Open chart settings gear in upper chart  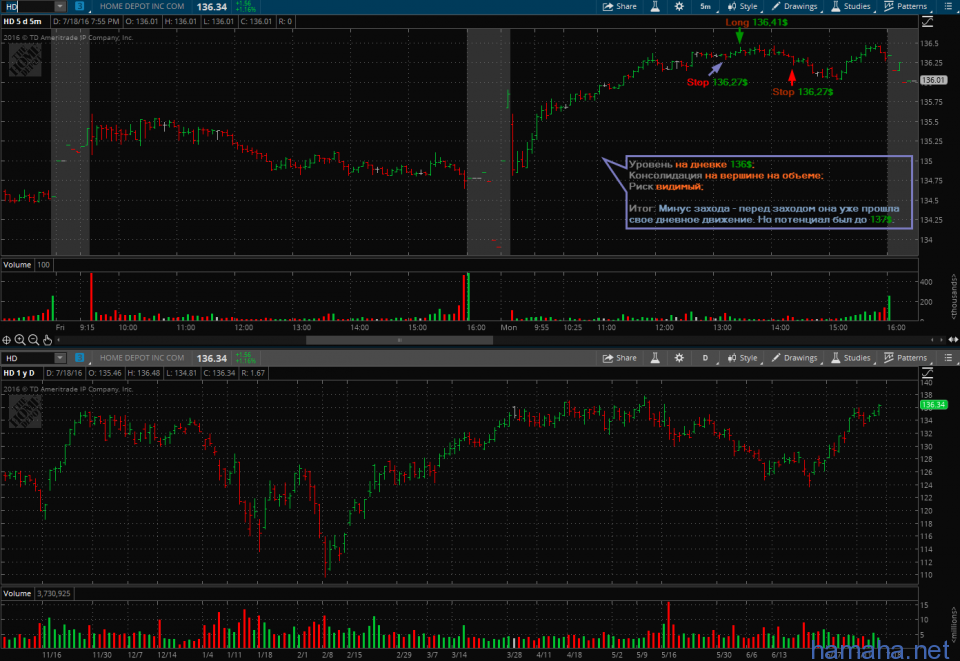[679, 7]
